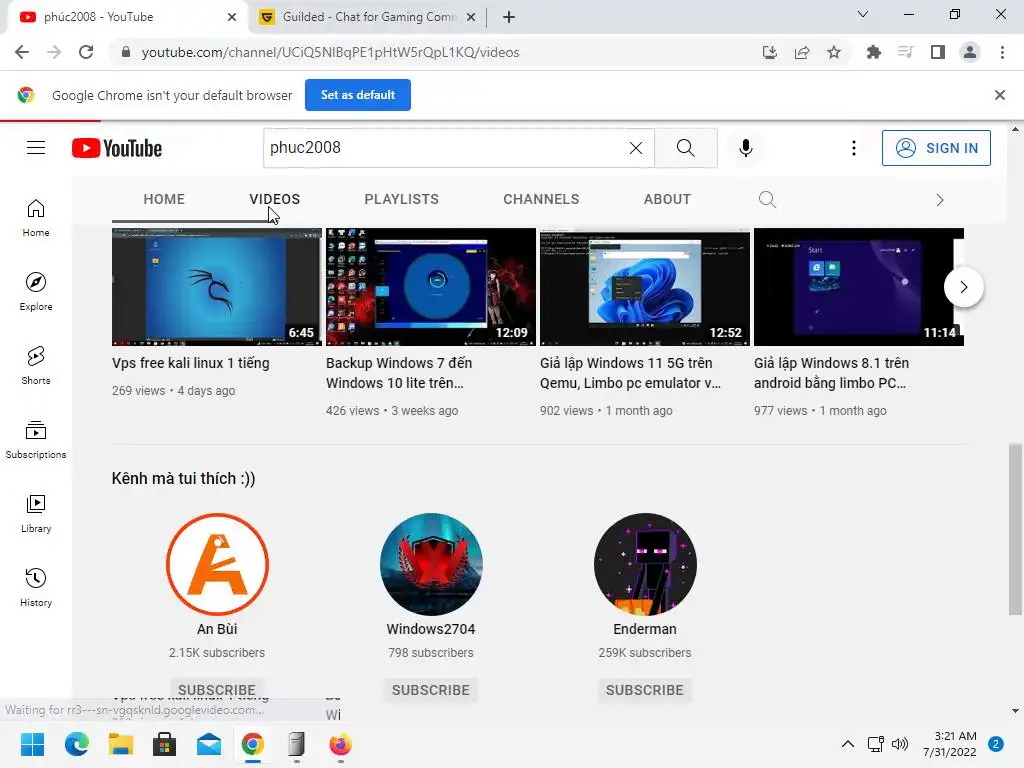Open a new browser tab
Viewport: 1024px width, 768px height.
click(x=509, y=17)
